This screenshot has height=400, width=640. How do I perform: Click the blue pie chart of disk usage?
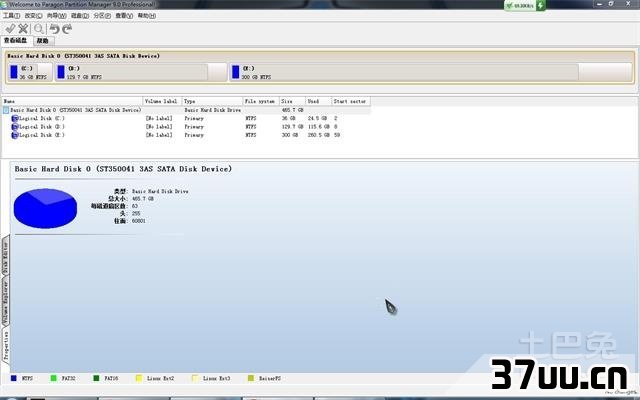pos(45,208)
